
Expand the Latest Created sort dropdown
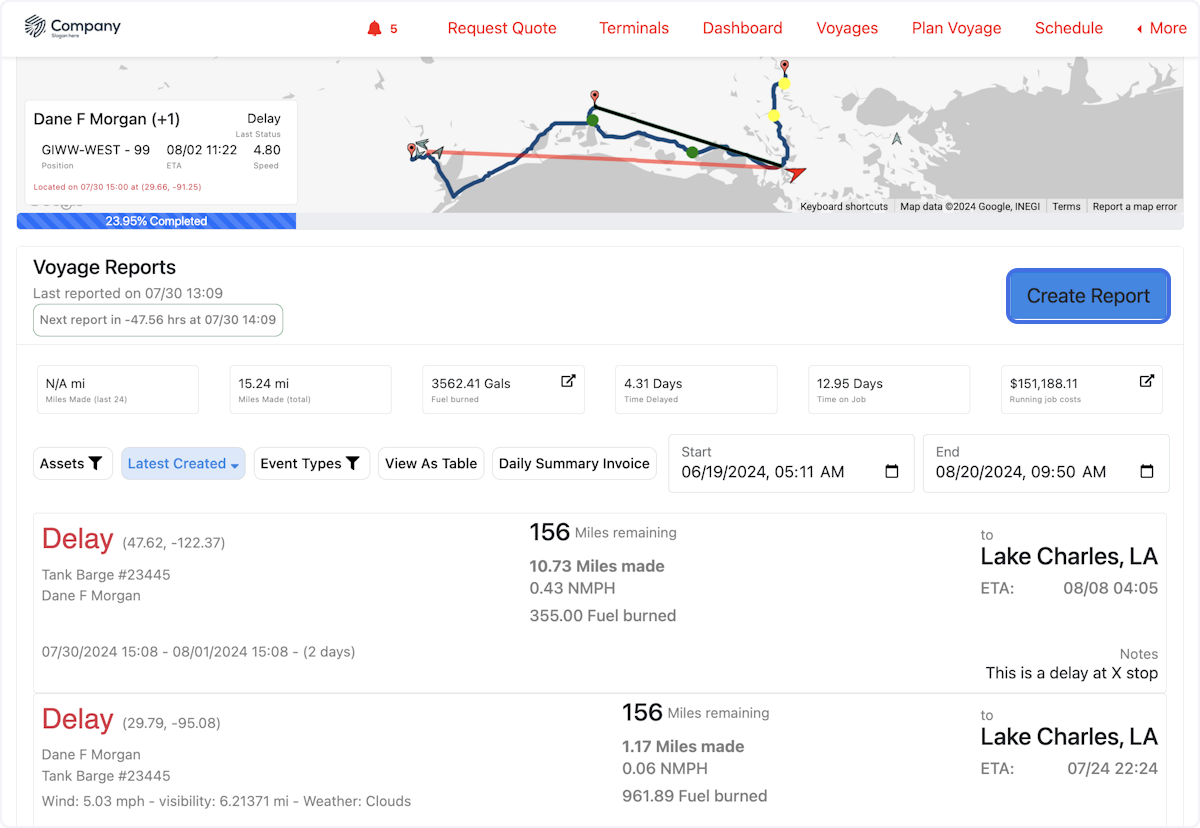tap(183, 463)
